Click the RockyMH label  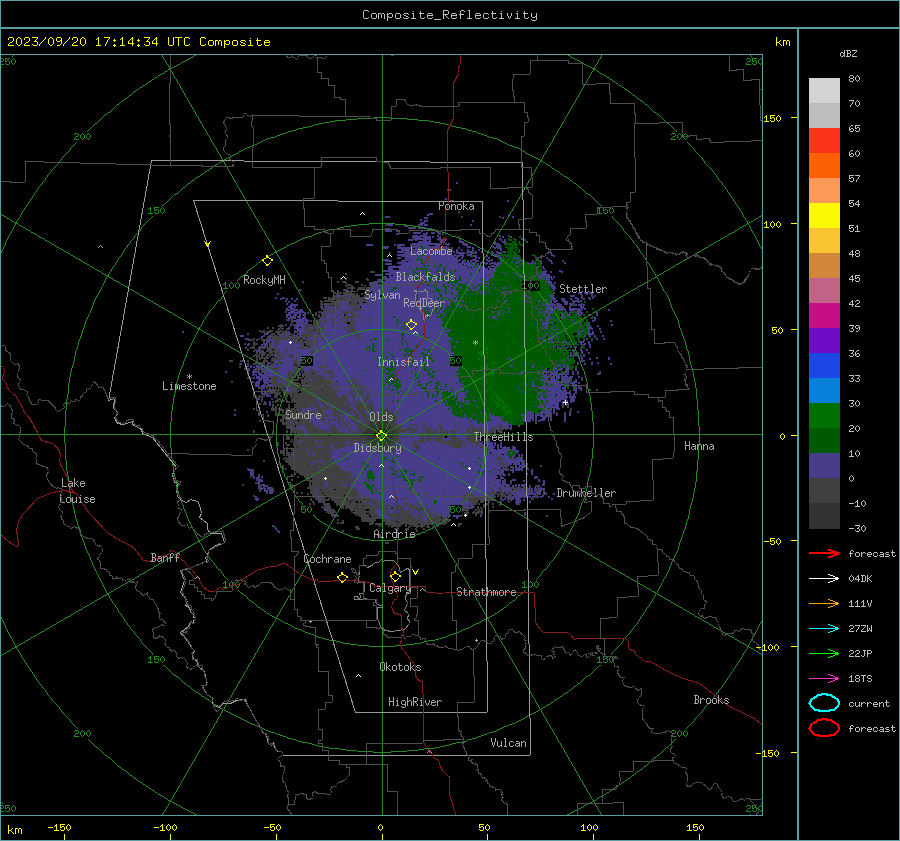pyautogui.click(x=264, y=280)
